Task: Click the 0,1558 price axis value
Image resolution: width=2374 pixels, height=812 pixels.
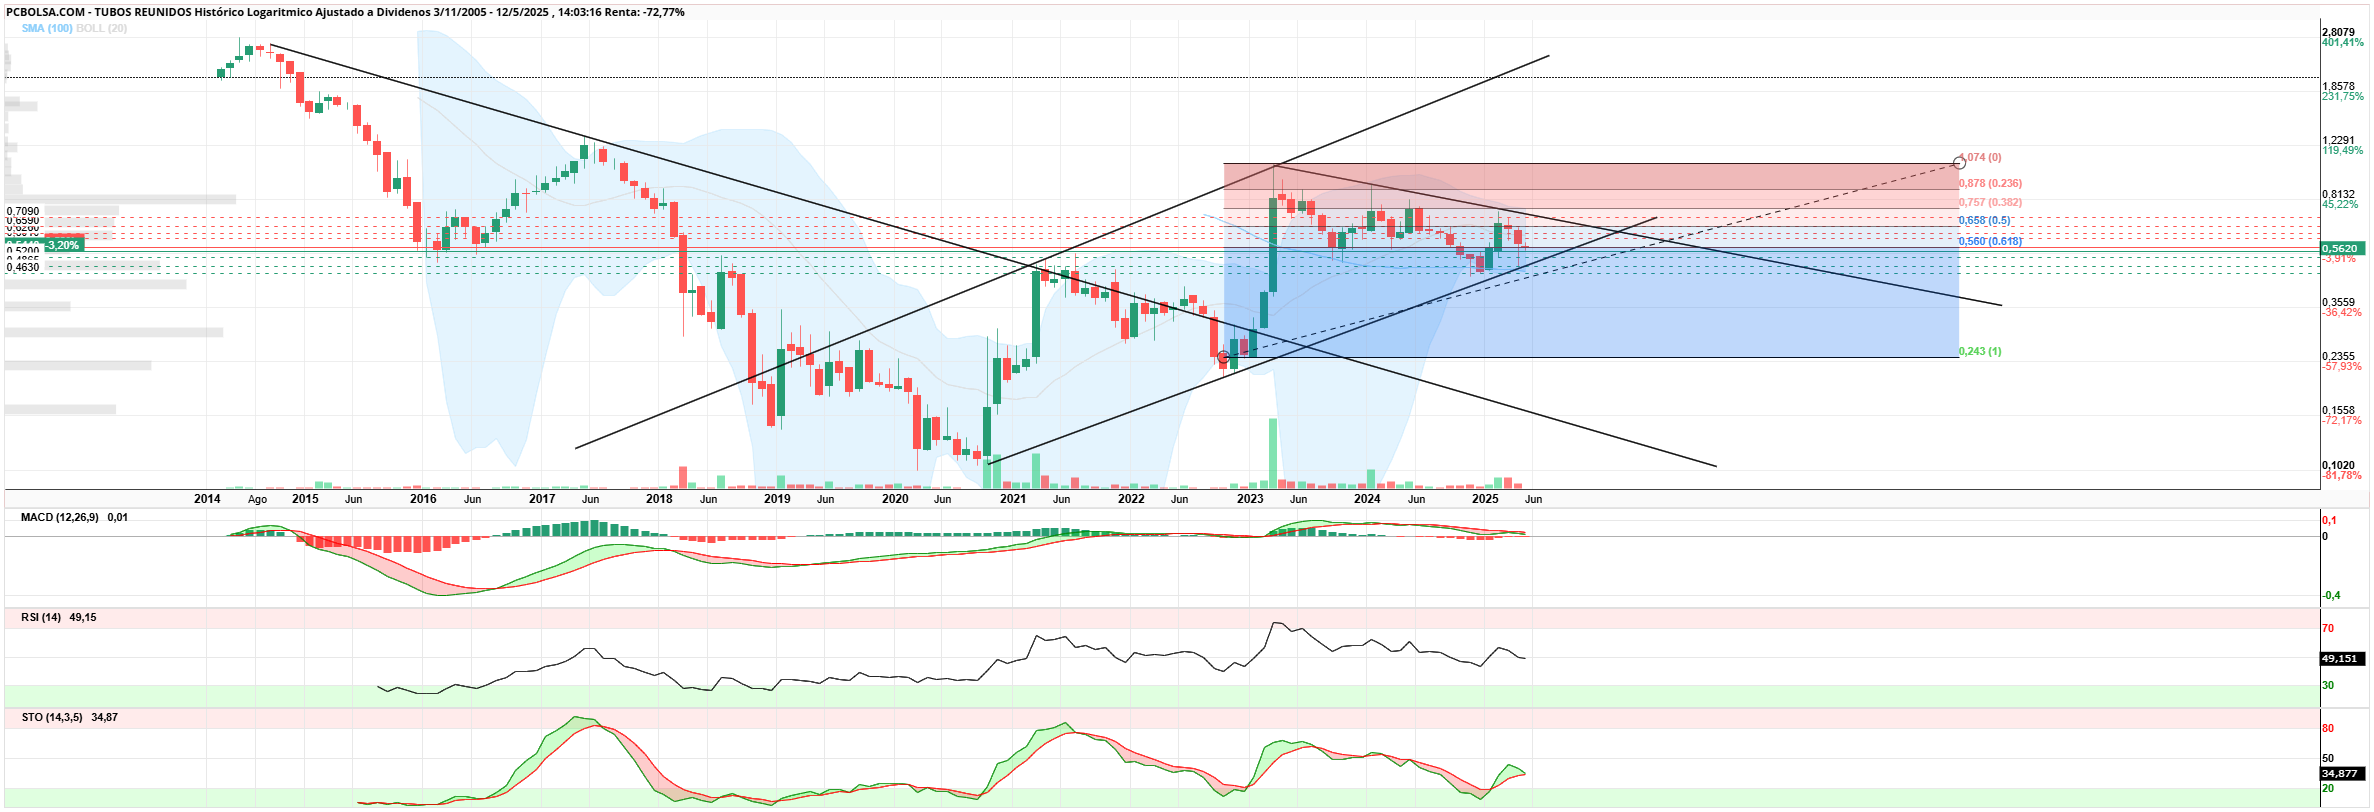Action: pyautogui.click(x=2338, y=411)
